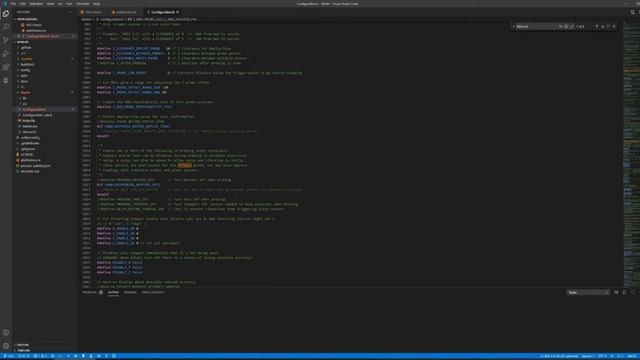Open the PlatformIO sidebar icon
Viewport: 640px width, 360px height.
coord(6,80)
